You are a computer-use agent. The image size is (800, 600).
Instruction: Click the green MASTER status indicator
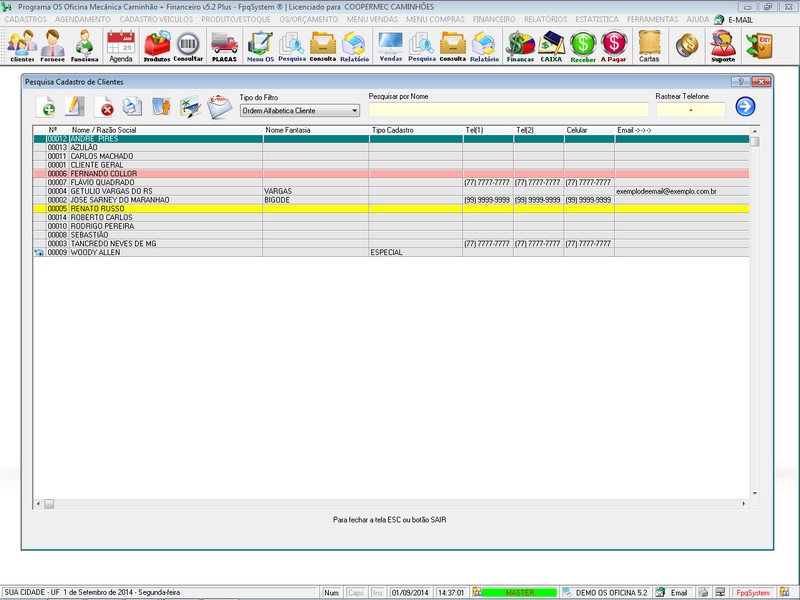(519, 593)
